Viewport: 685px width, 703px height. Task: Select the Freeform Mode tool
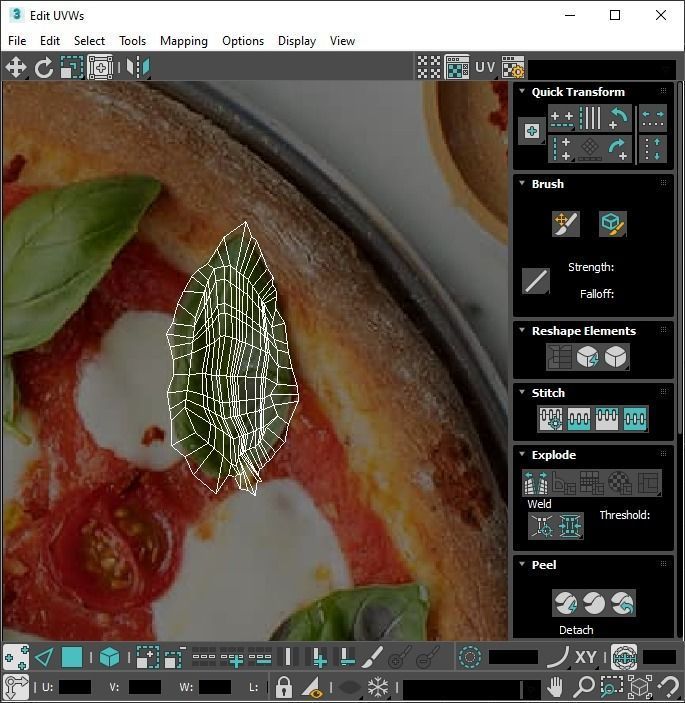click(x=100, y=68)
